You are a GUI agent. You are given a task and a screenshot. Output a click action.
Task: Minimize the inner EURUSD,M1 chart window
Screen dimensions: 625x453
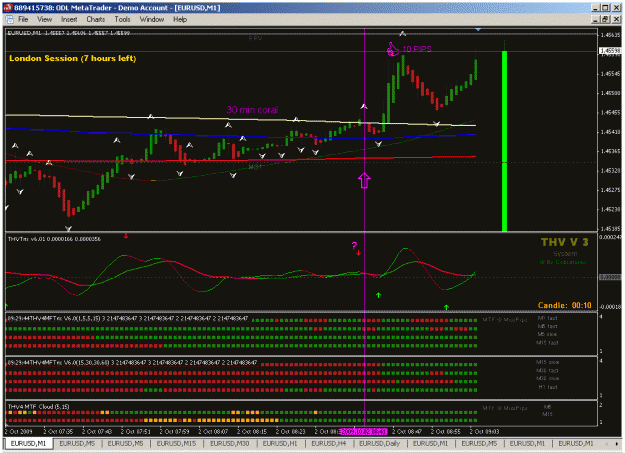tap(596, 19)
